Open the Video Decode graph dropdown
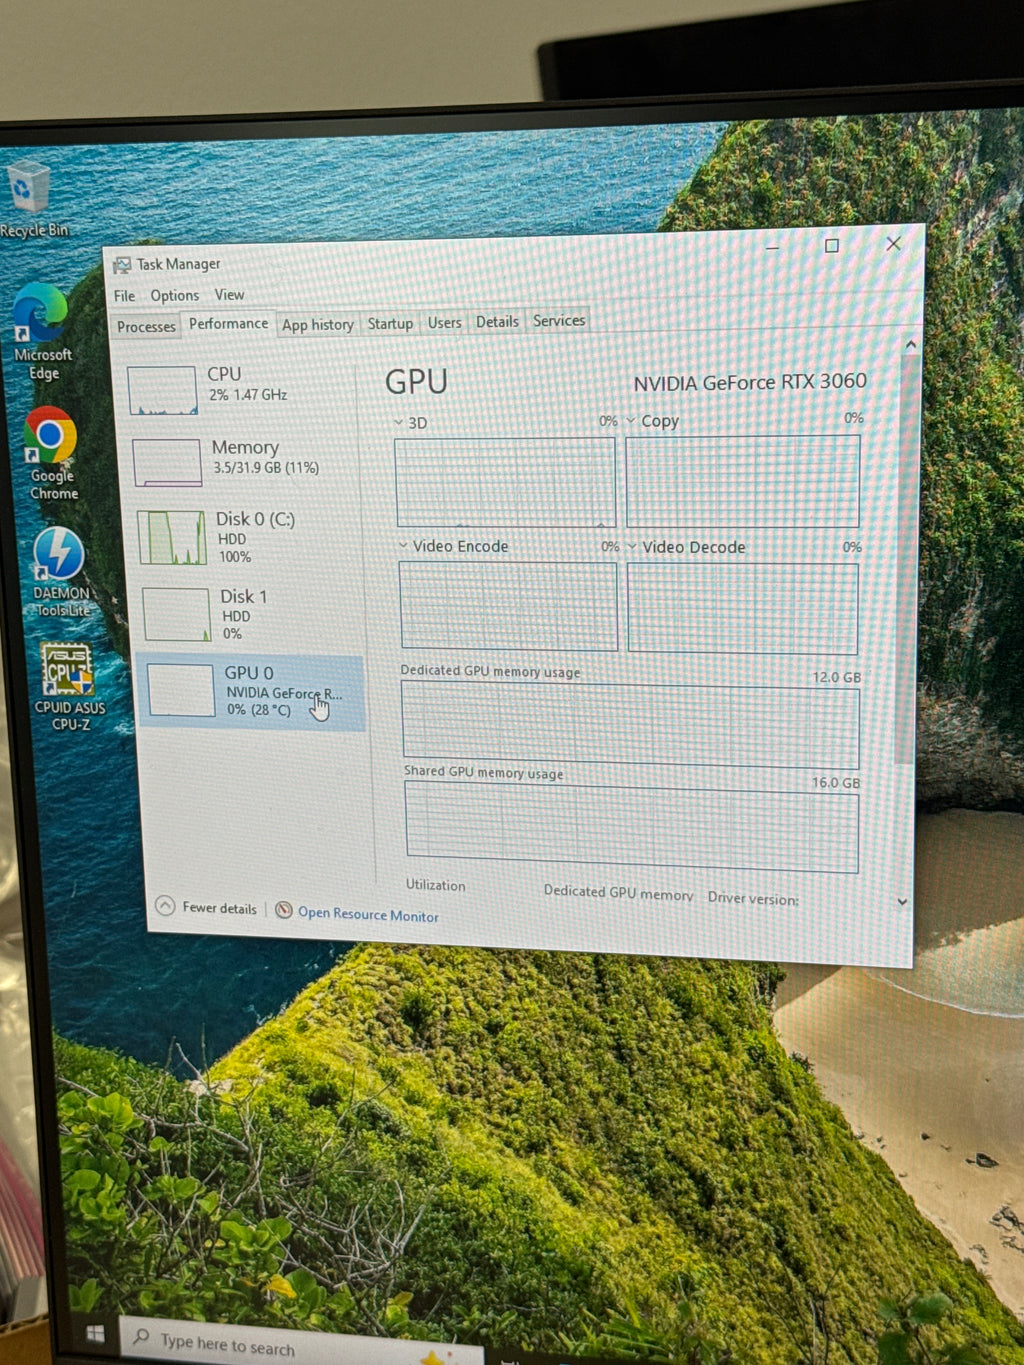Image resolution: width=1024 pixels, height=1365 pixels. (632, 547)
